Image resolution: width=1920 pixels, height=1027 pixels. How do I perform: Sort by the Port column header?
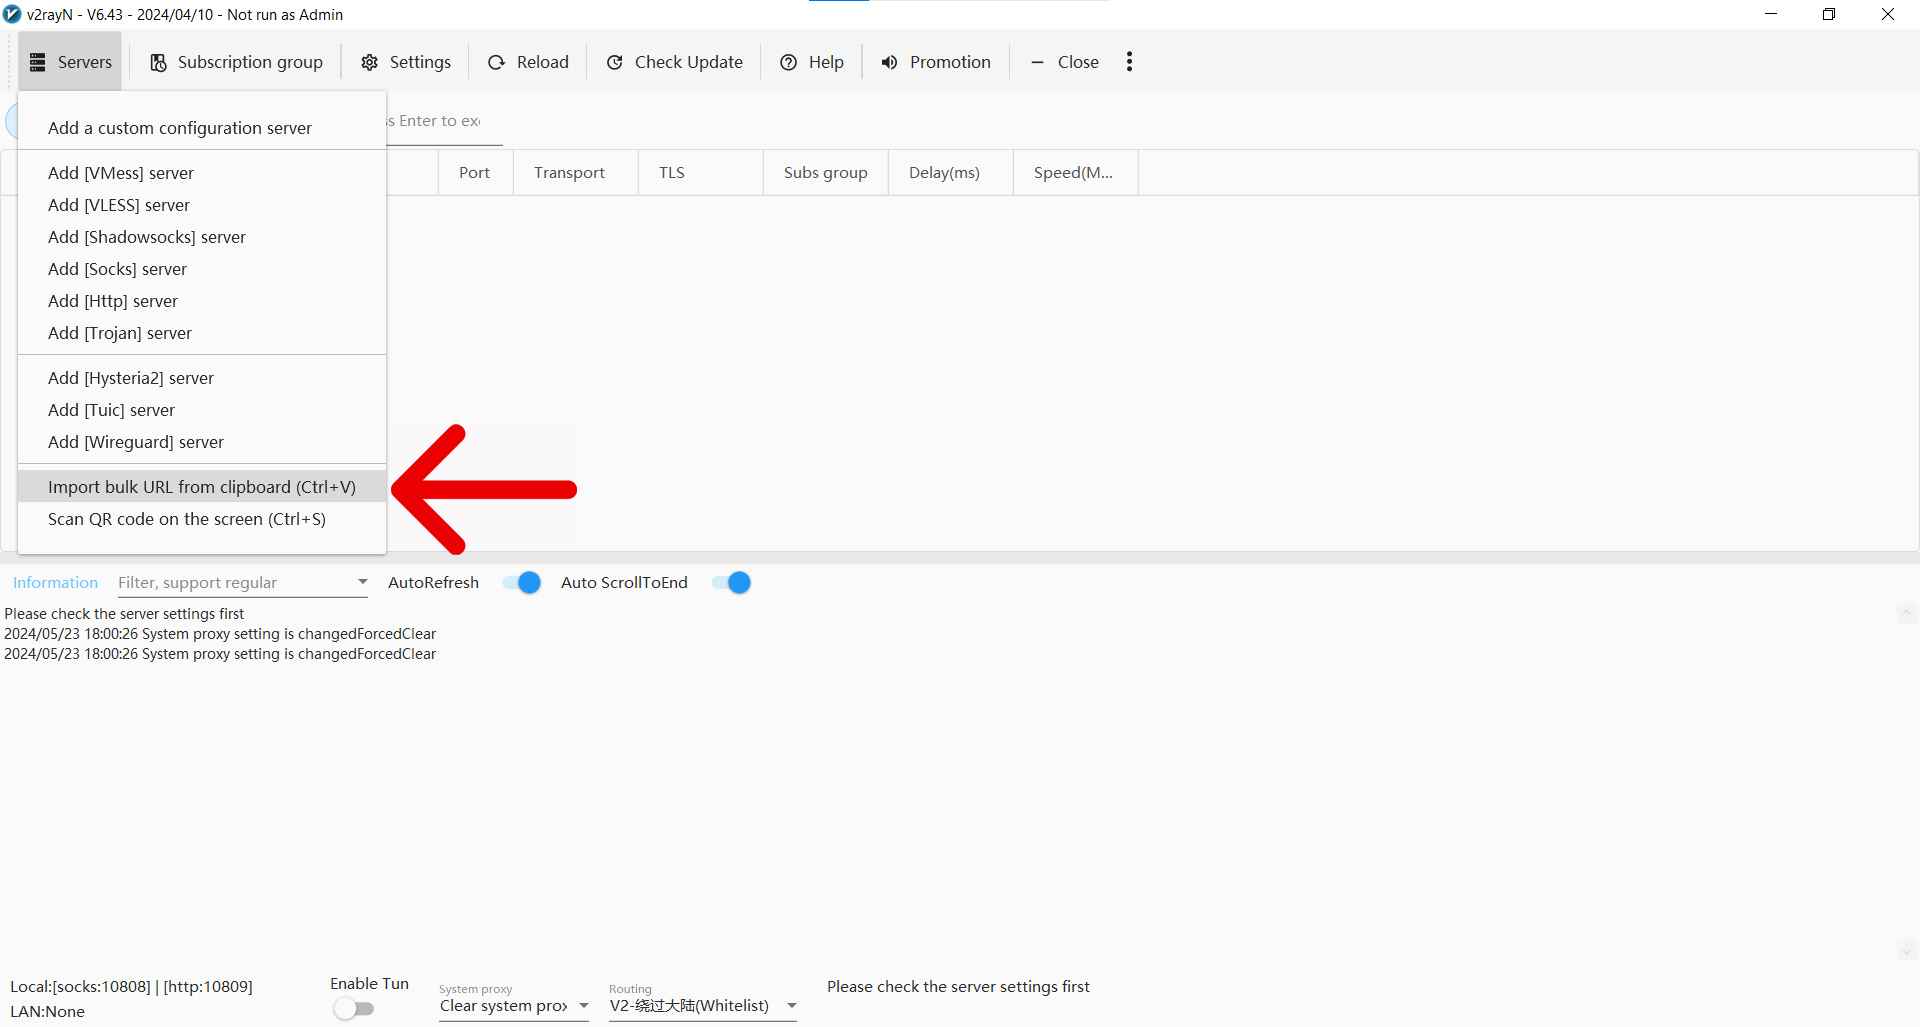coord(475,173)
